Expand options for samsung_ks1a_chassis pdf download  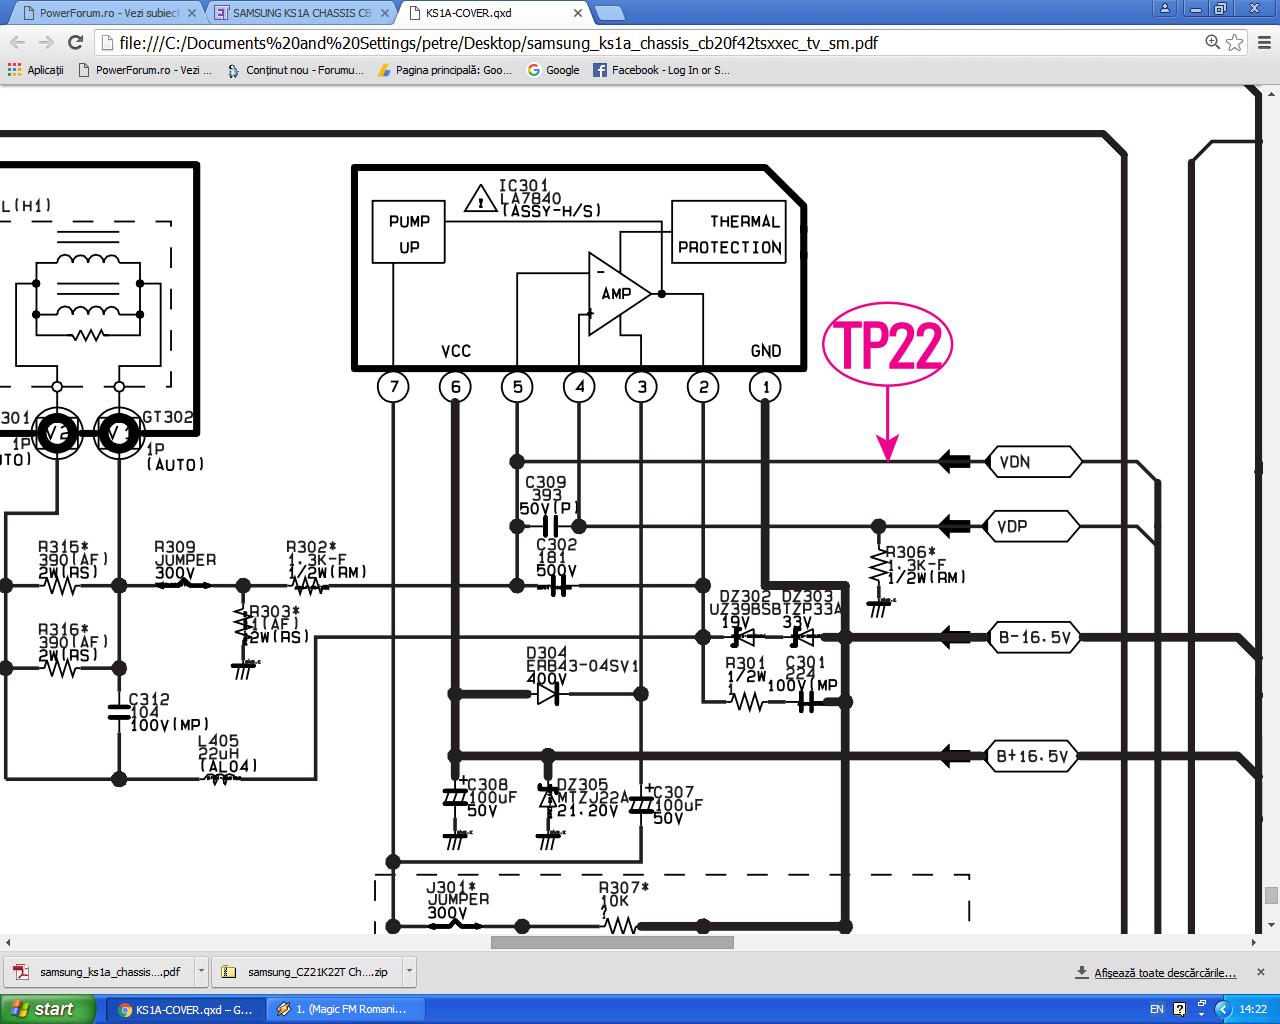[x=201, y=971]
